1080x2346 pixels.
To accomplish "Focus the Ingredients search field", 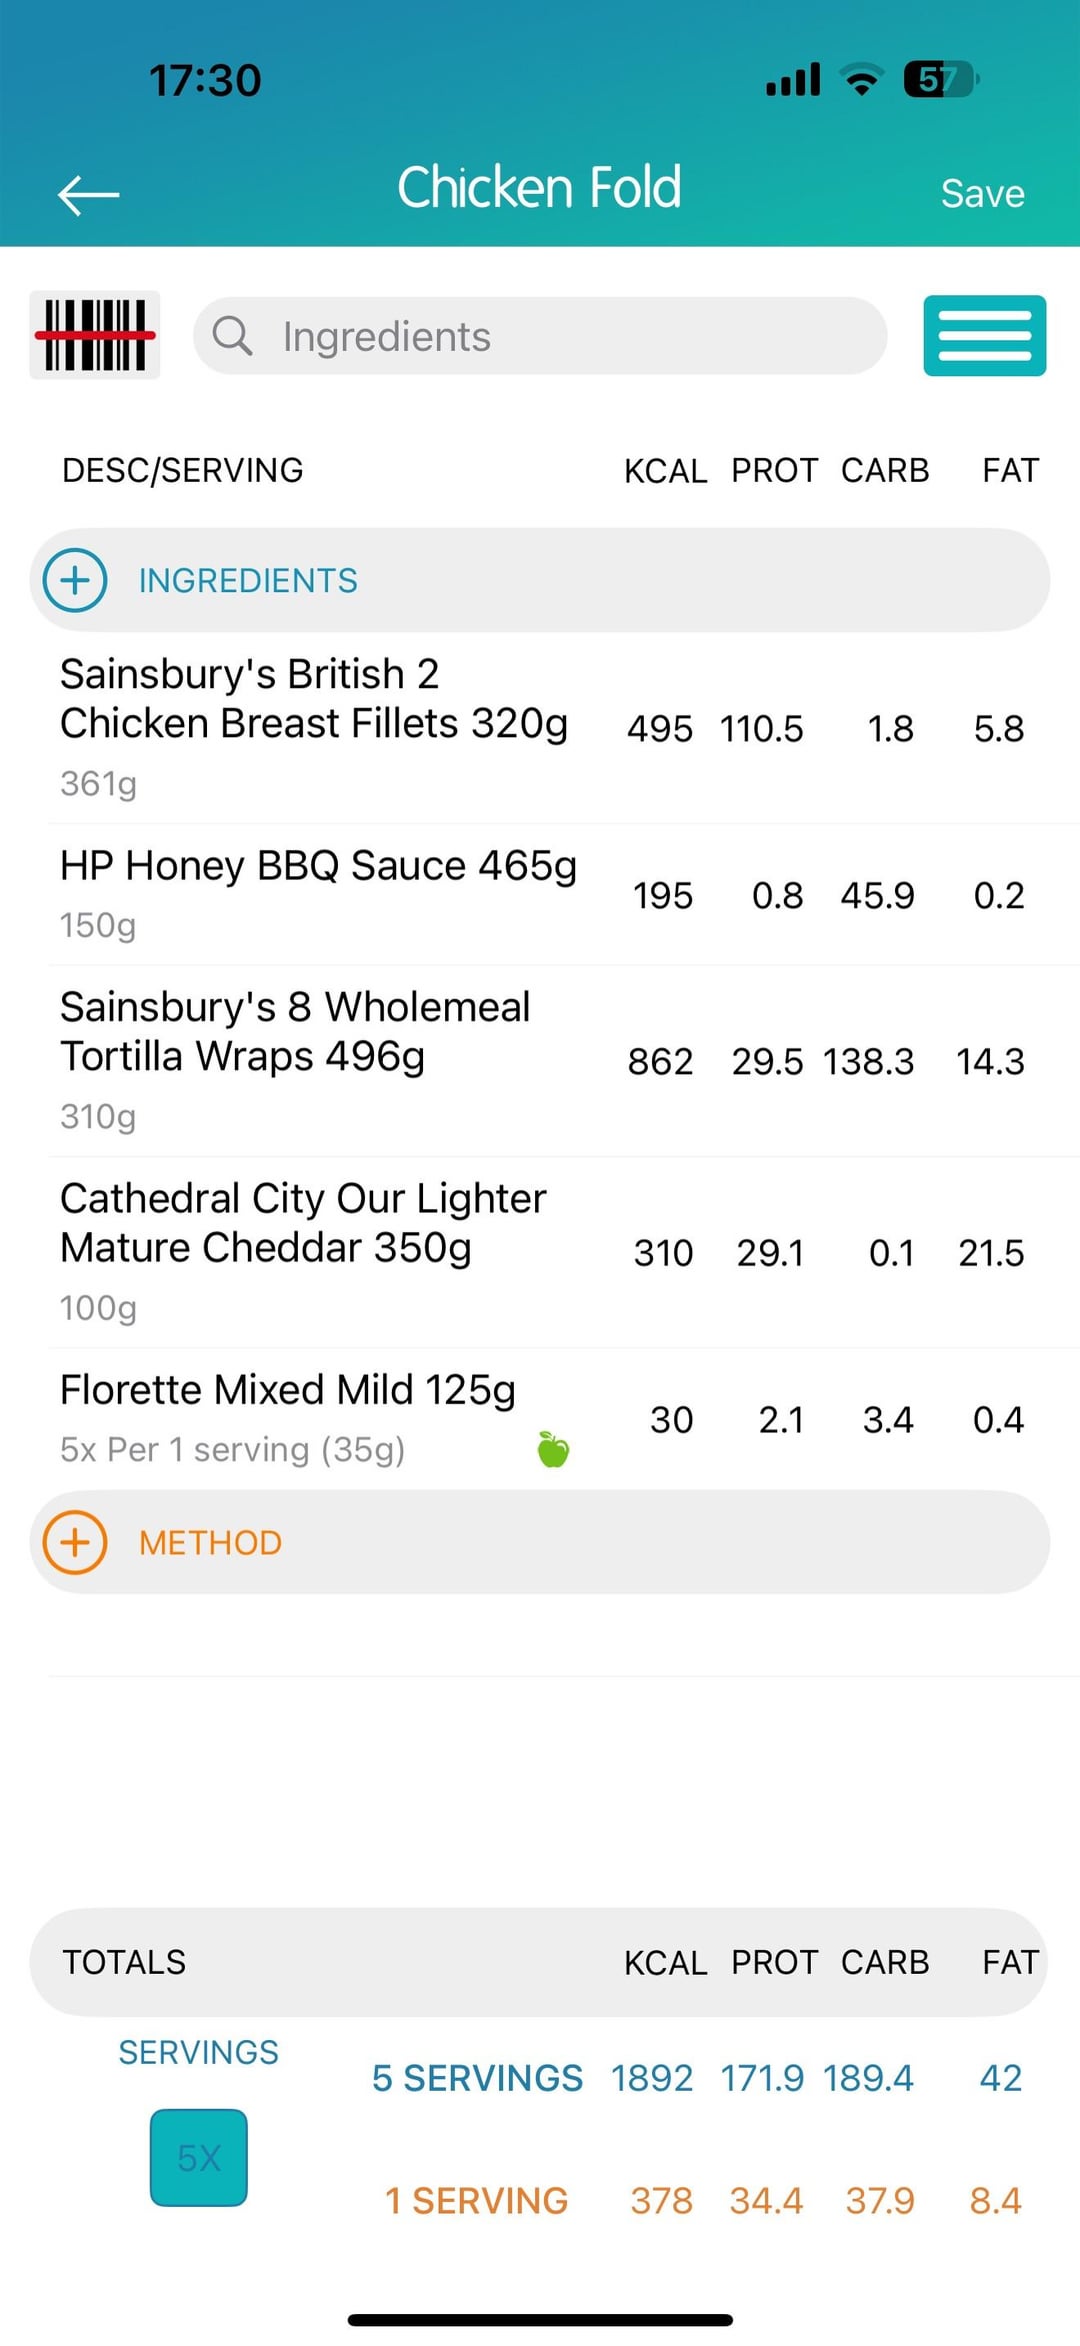I will tap(560, 337).
